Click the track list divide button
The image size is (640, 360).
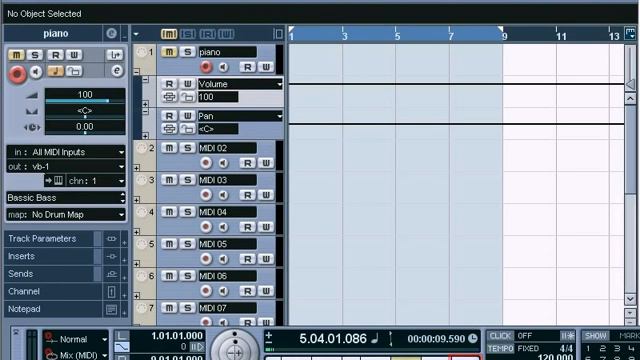click(x=278, y=34)
